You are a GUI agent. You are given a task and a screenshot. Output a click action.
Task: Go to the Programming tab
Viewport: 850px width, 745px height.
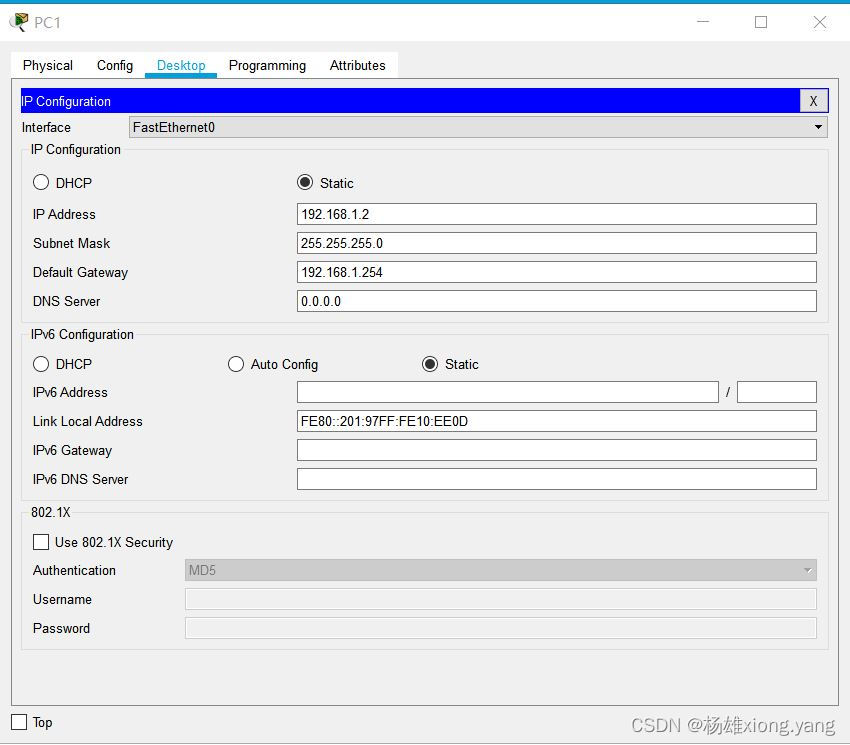[267, 65]
